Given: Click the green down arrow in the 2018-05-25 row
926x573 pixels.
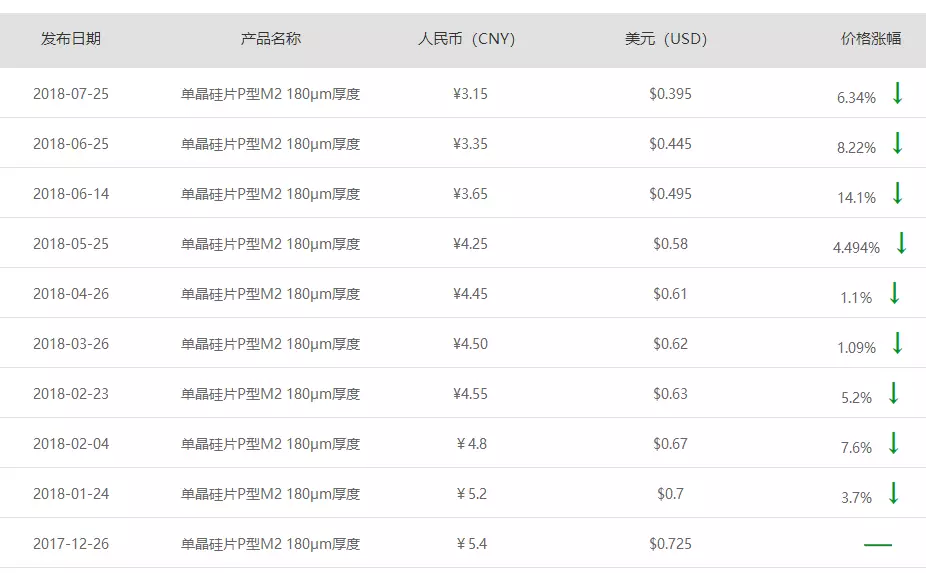Looking at the screenshot, I should [901, 243].
